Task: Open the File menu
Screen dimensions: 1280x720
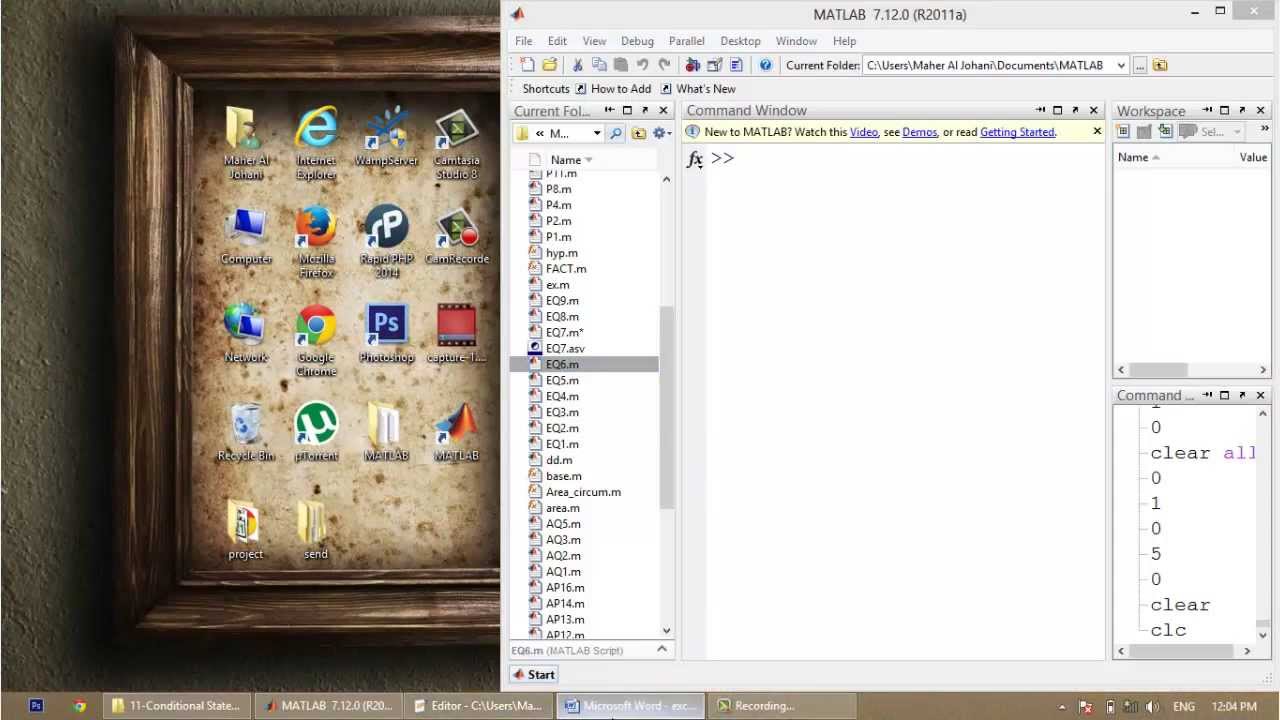Action: point(523,41)
